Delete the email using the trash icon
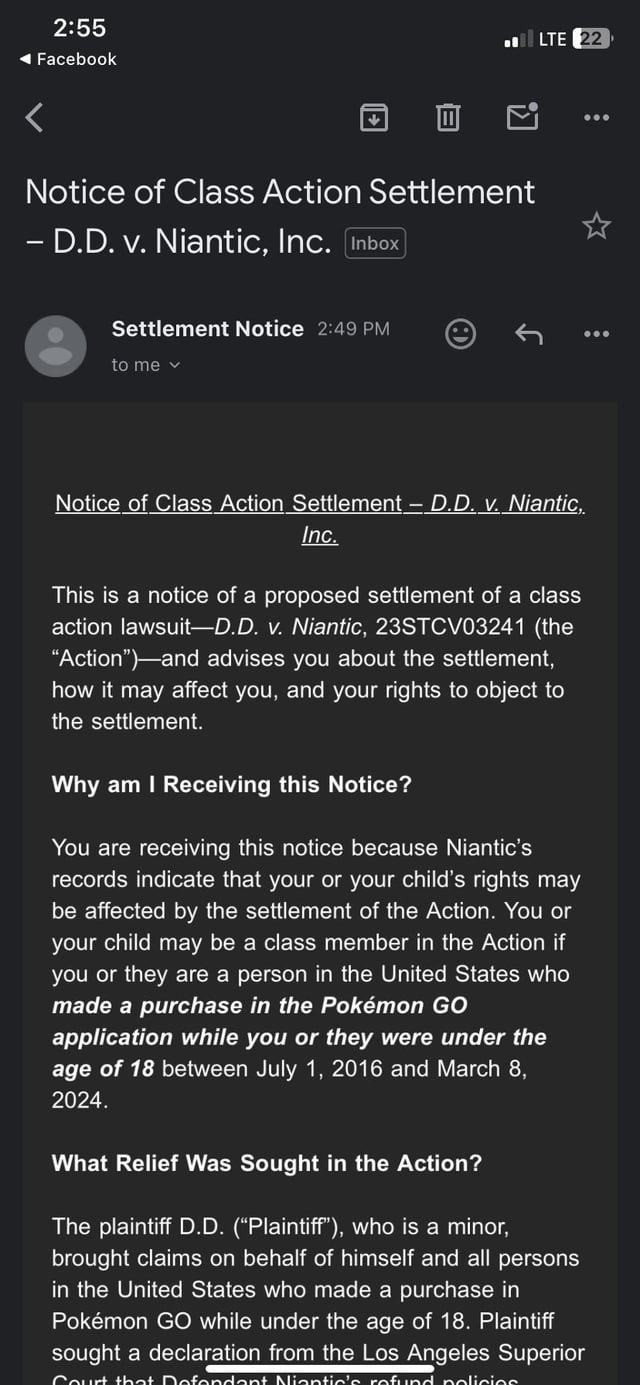 [x=448, y=118]
